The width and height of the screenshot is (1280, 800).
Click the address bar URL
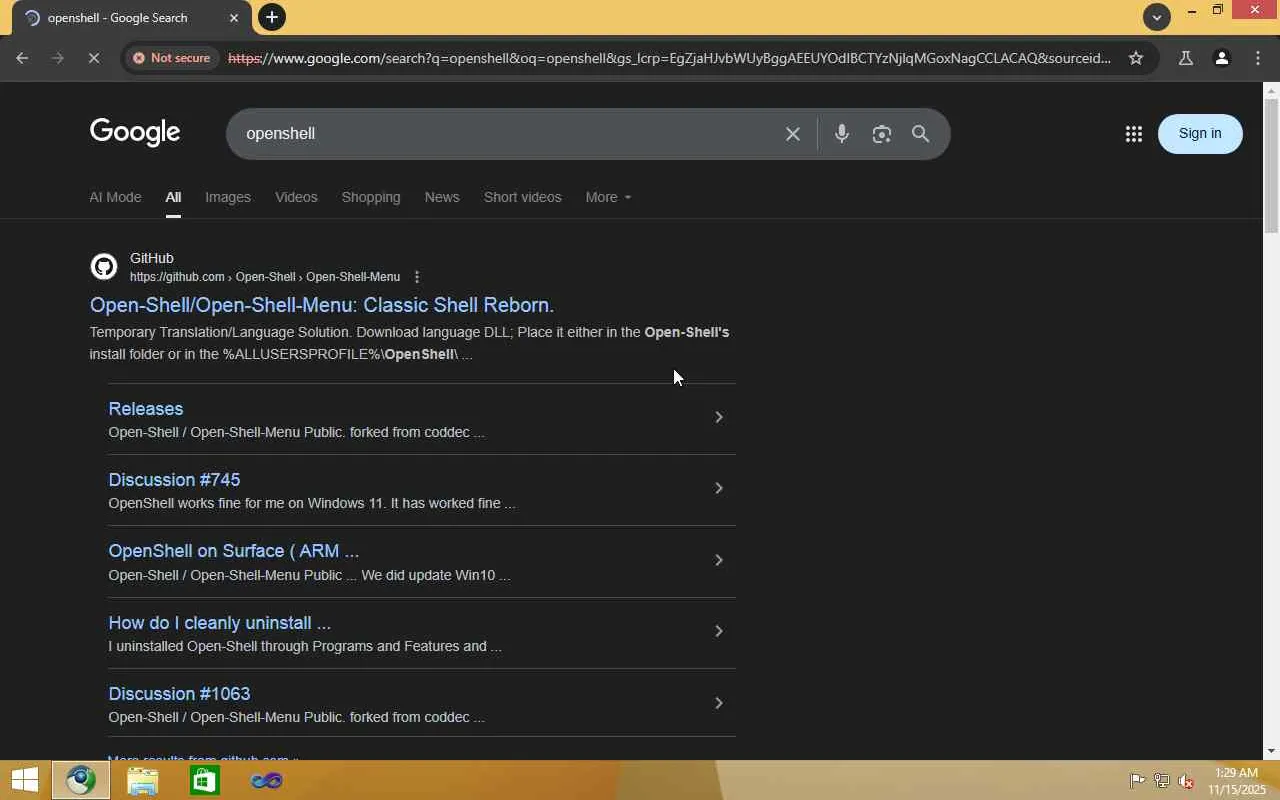pos(669,58)
